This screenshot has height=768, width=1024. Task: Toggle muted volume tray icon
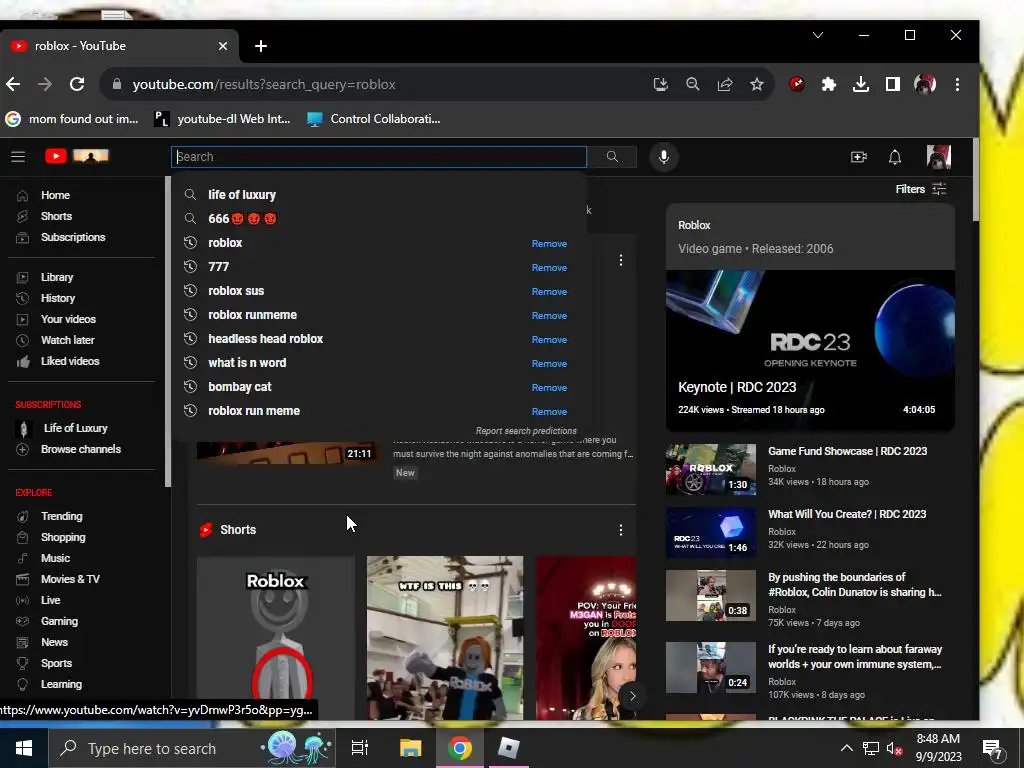[895, 748]
